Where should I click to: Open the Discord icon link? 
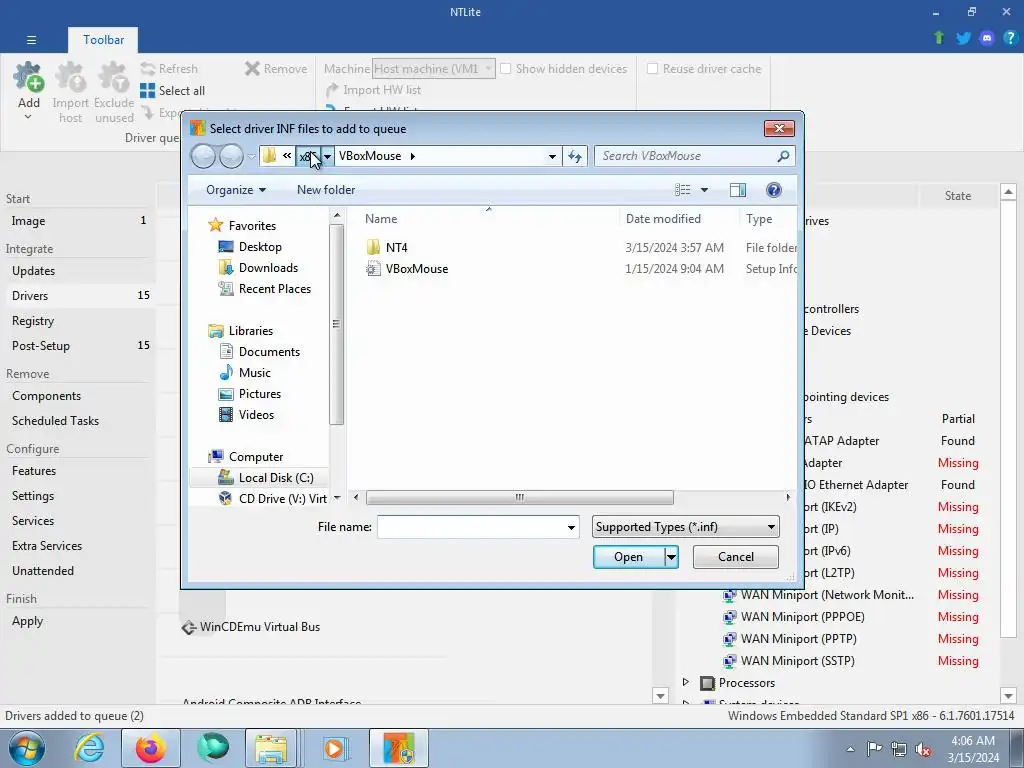[x=987, y=38]
